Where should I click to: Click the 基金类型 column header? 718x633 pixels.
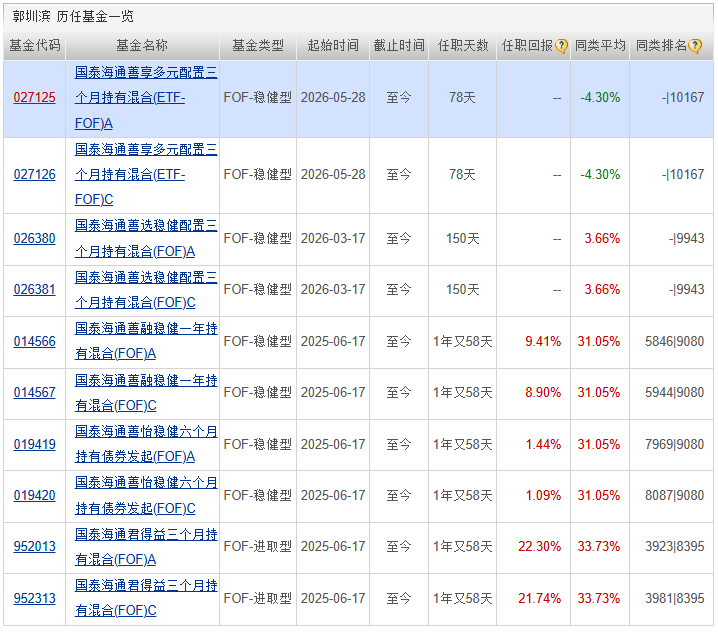258,45
